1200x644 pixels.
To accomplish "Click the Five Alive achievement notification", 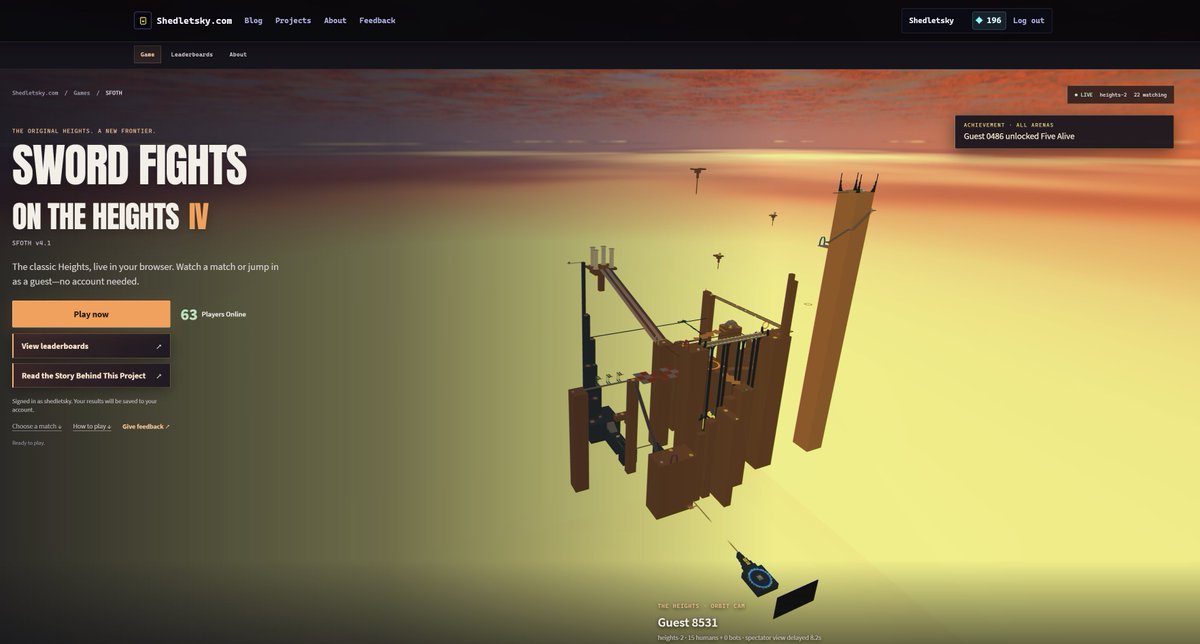I will 1064,131.
